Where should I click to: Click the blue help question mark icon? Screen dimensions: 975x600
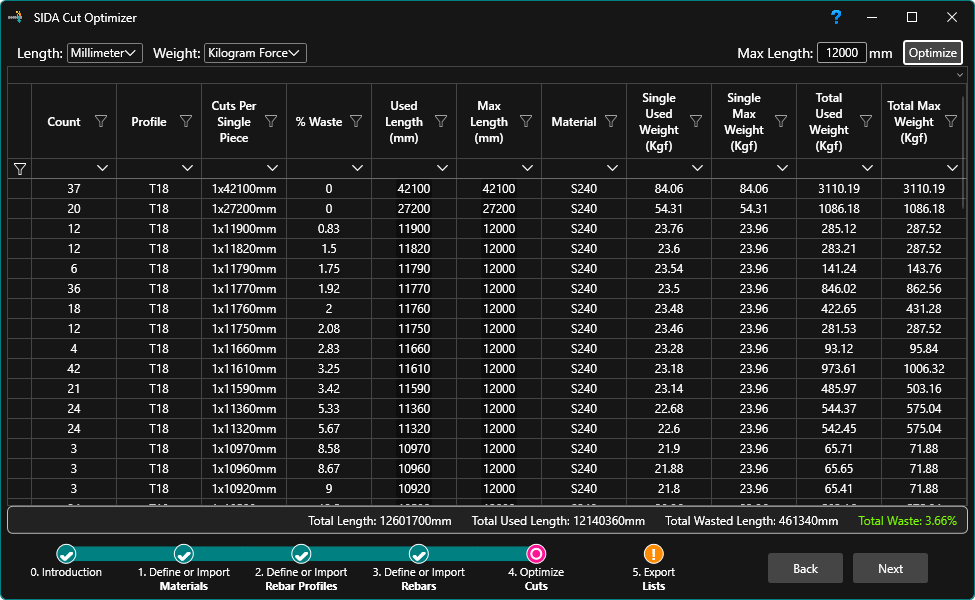coord(836,17)
